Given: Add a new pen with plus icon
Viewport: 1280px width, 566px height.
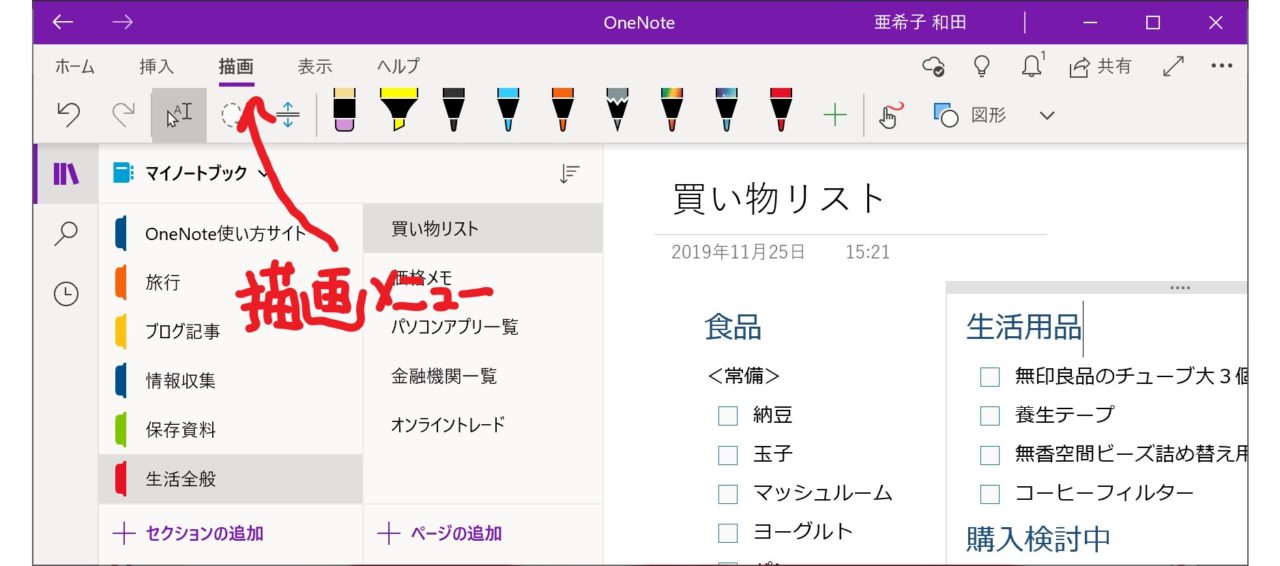Looking at the screenshot, I should 834,116.
